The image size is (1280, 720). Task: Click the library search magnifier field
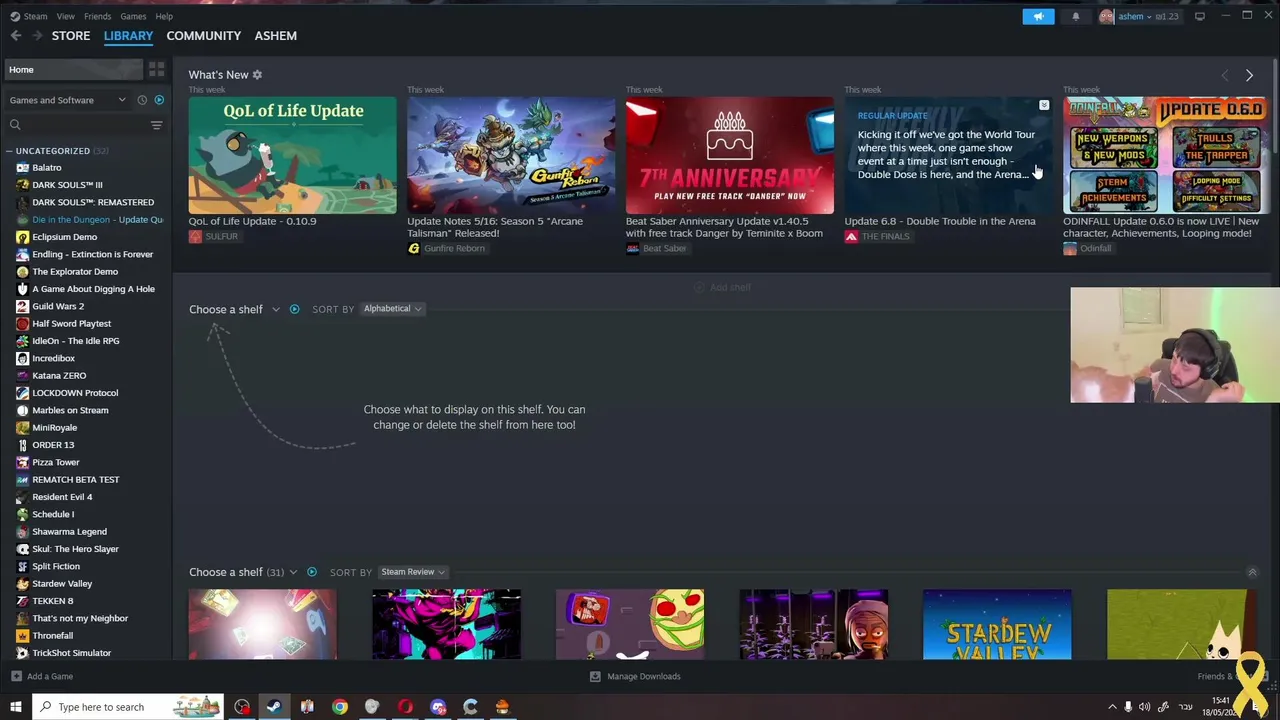click(76, 125)
